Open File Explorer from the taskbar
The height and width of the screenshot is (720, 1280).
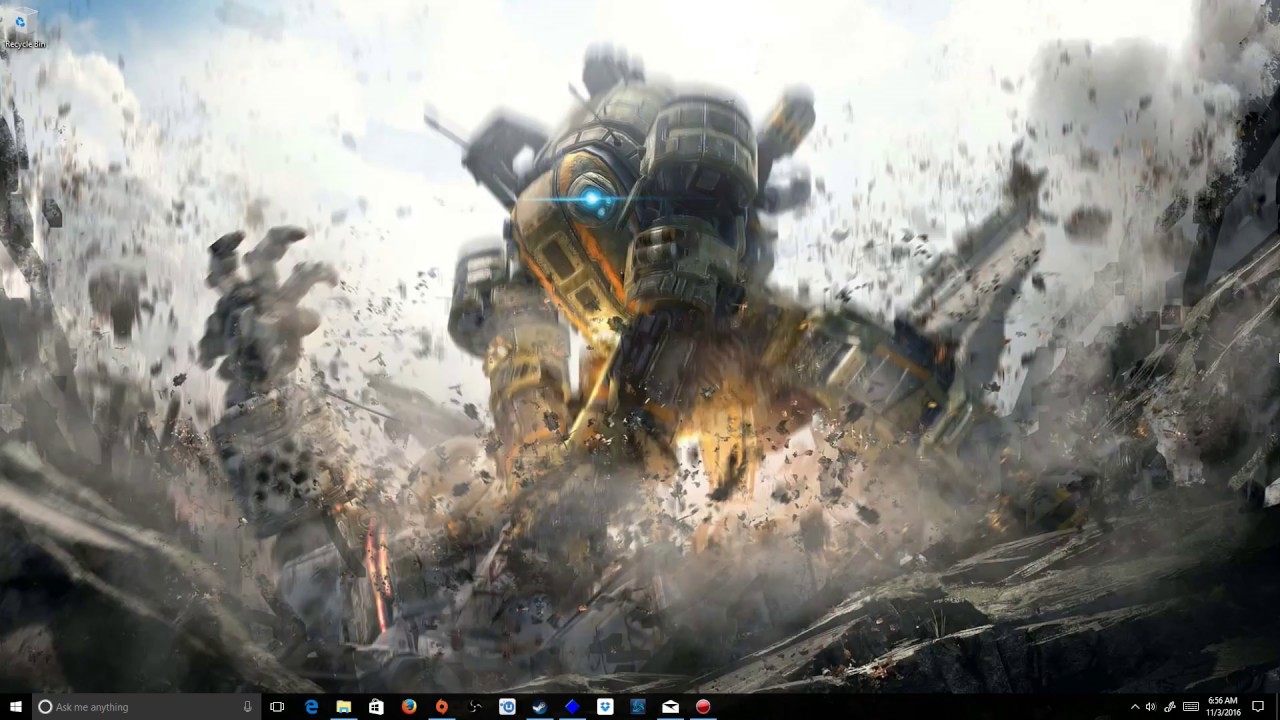click(343, 707)
